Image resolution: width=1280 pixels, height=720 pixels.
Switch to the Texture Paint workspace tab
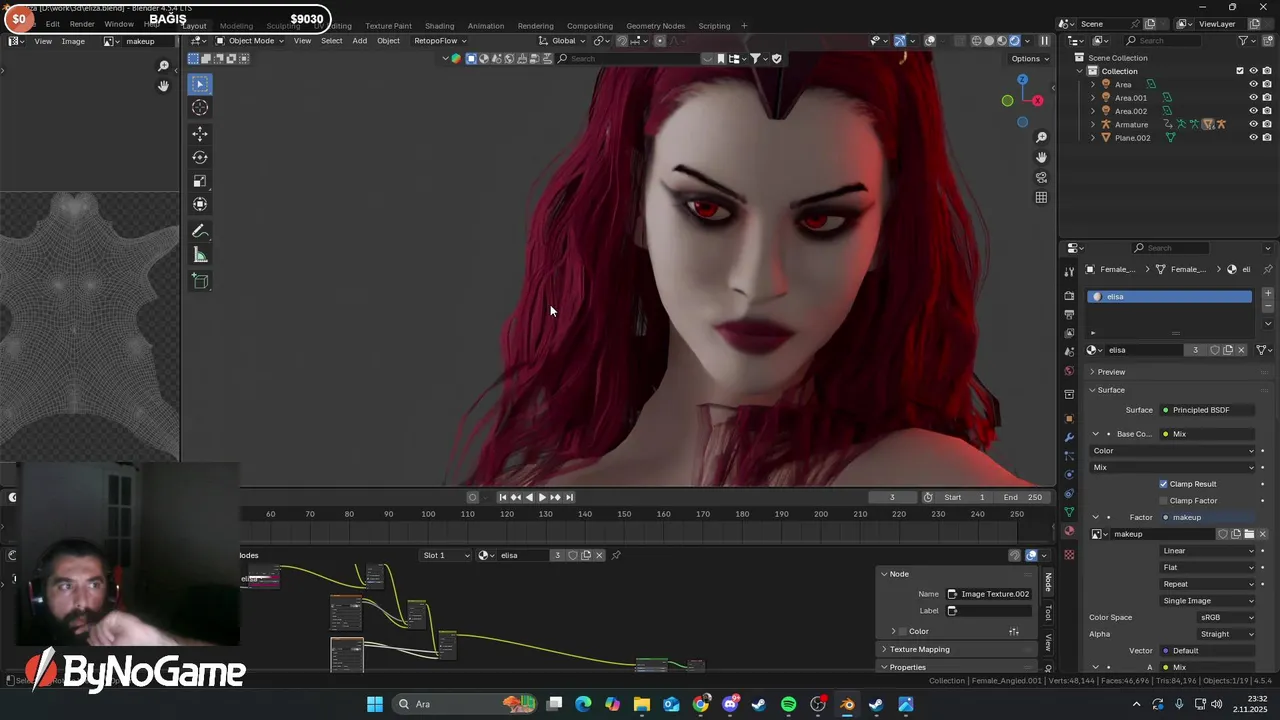coord(388,25)
